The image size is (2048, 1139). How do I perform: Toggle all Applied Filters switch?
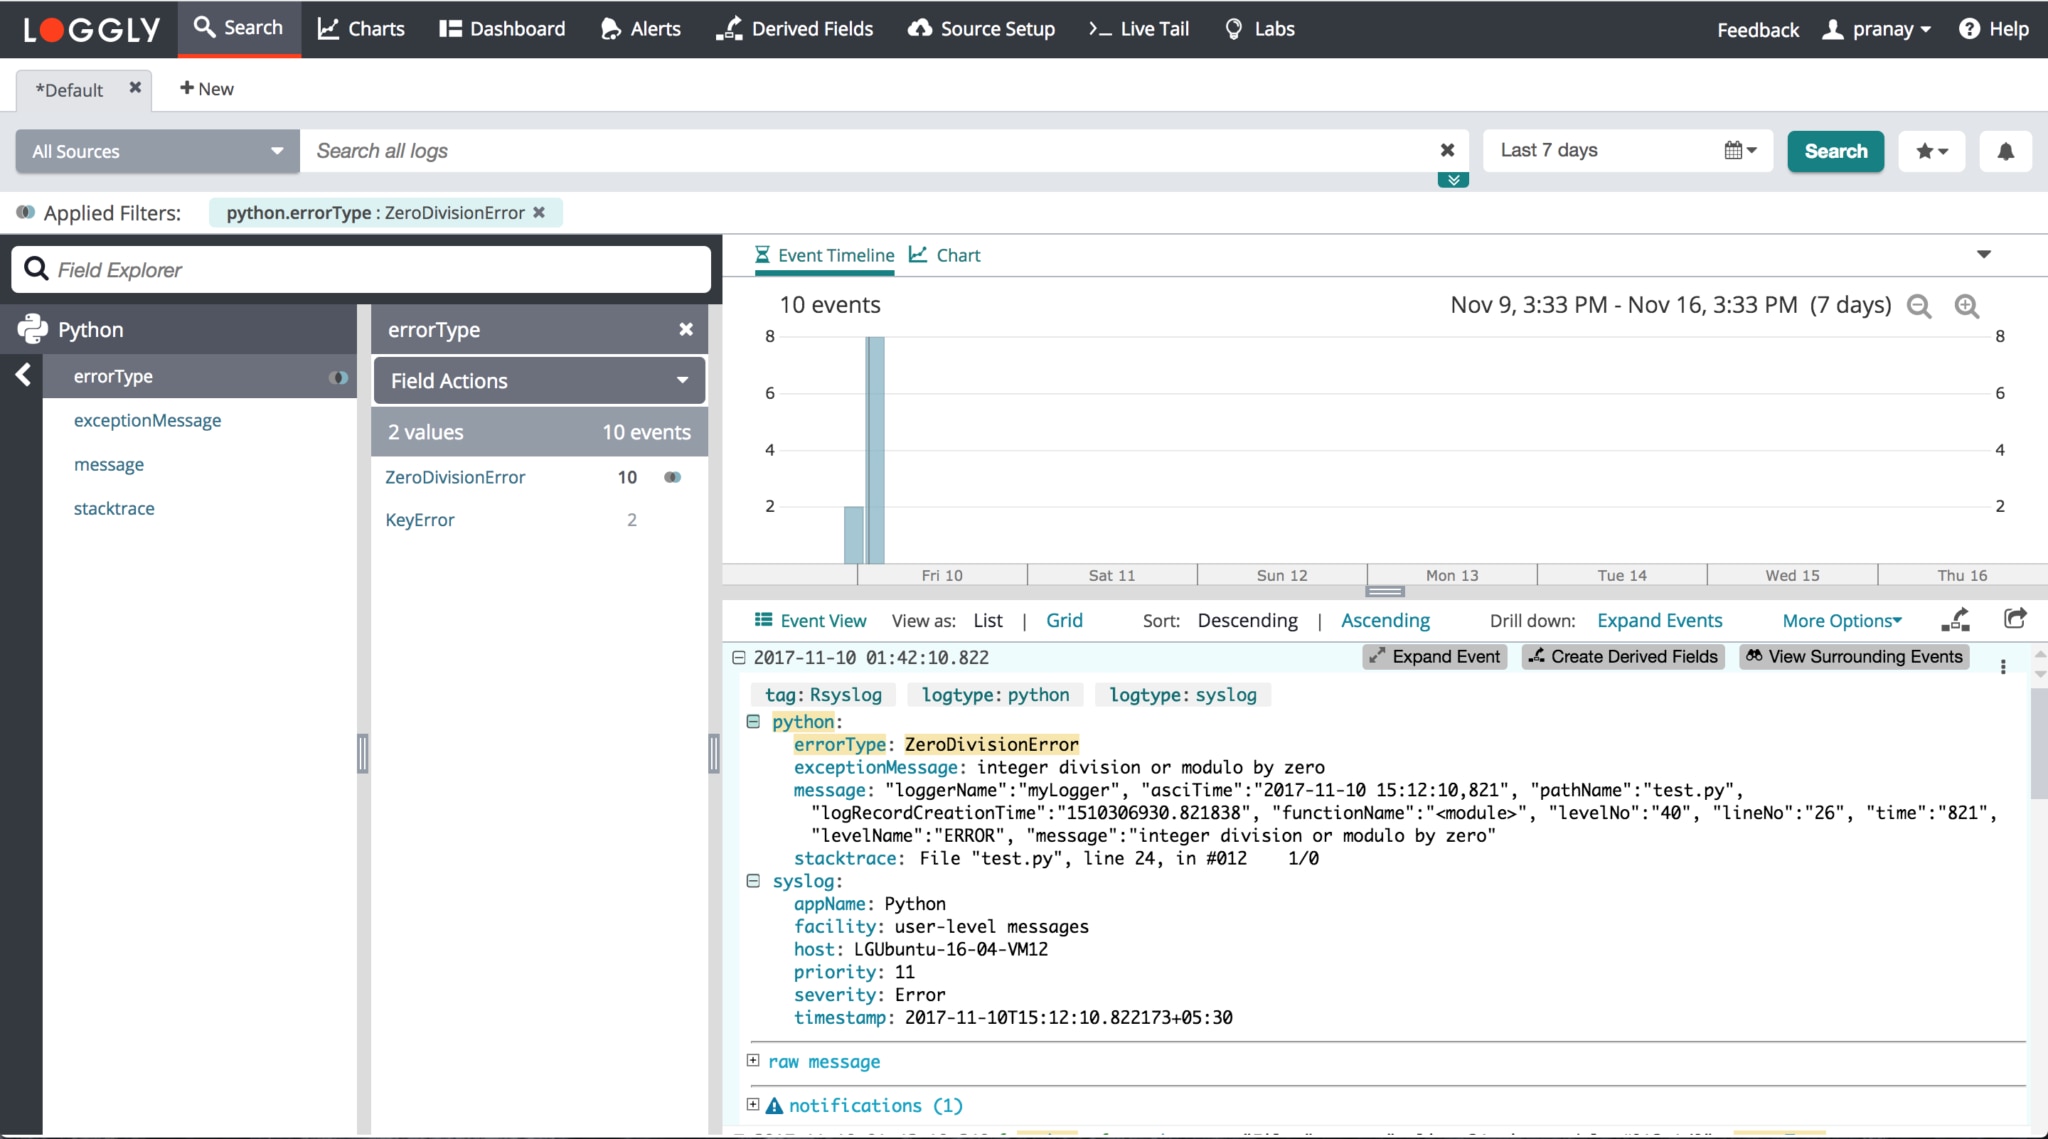pyautogui.click(x=25, y=212)
